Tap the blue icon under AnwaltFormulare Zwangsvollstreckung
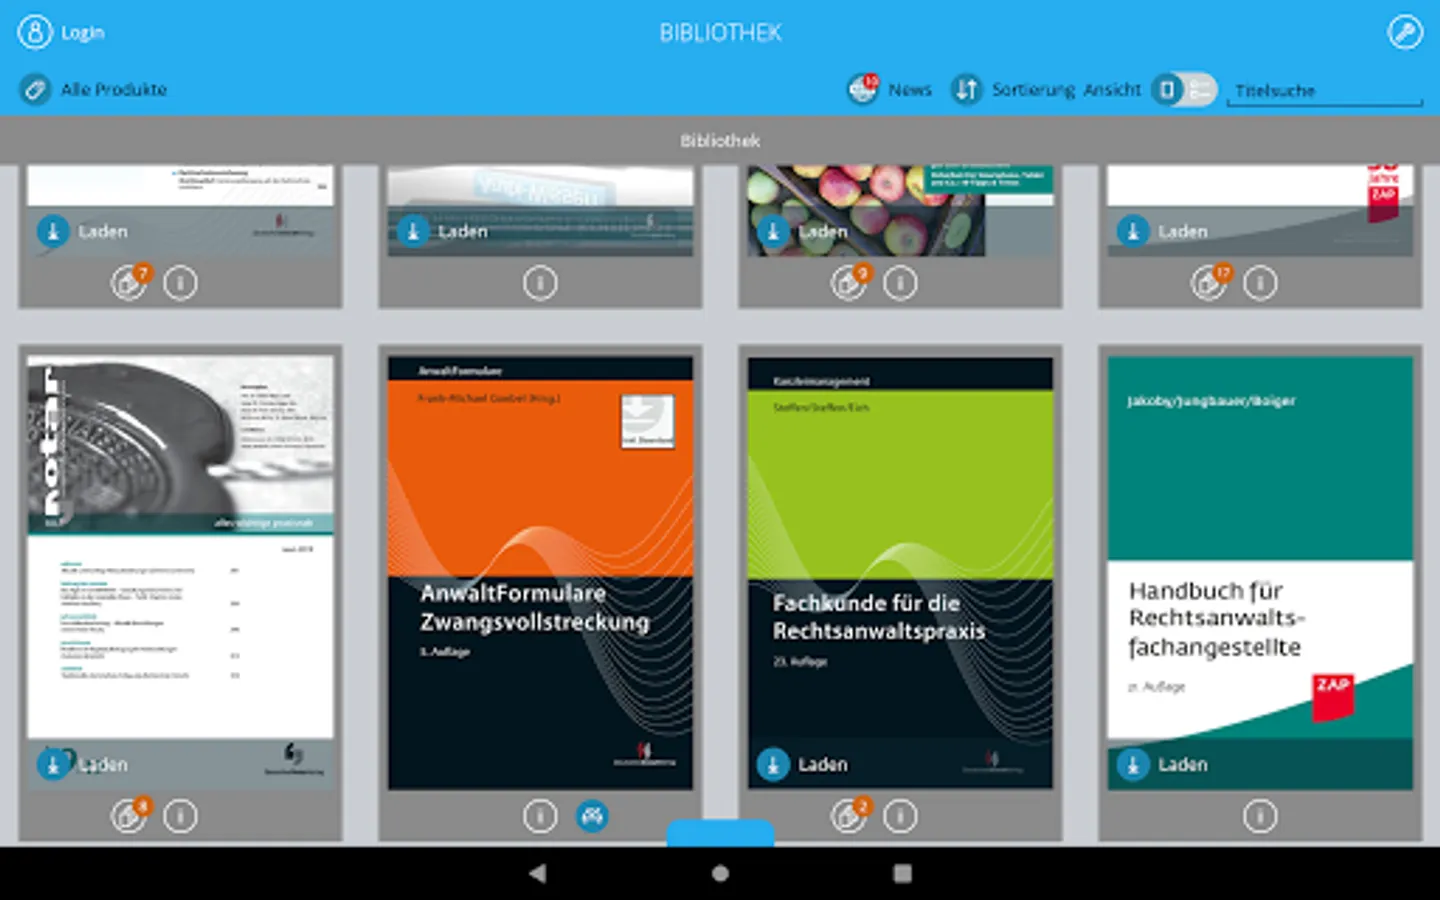The height and width of the screenshot is (900, 1440). [x=592, y=816]
